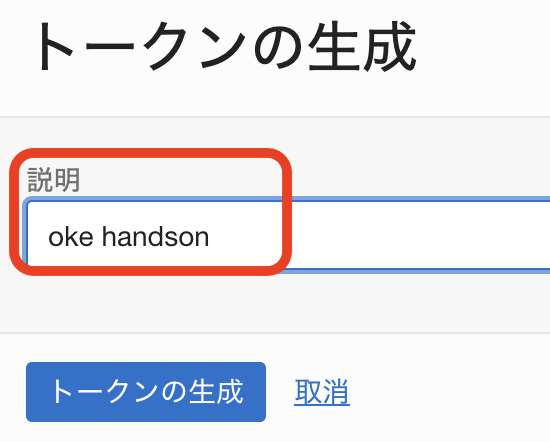550x442 pixels.
Task: Click the blue トークンの生成 button
Action: tap(146, 392)
